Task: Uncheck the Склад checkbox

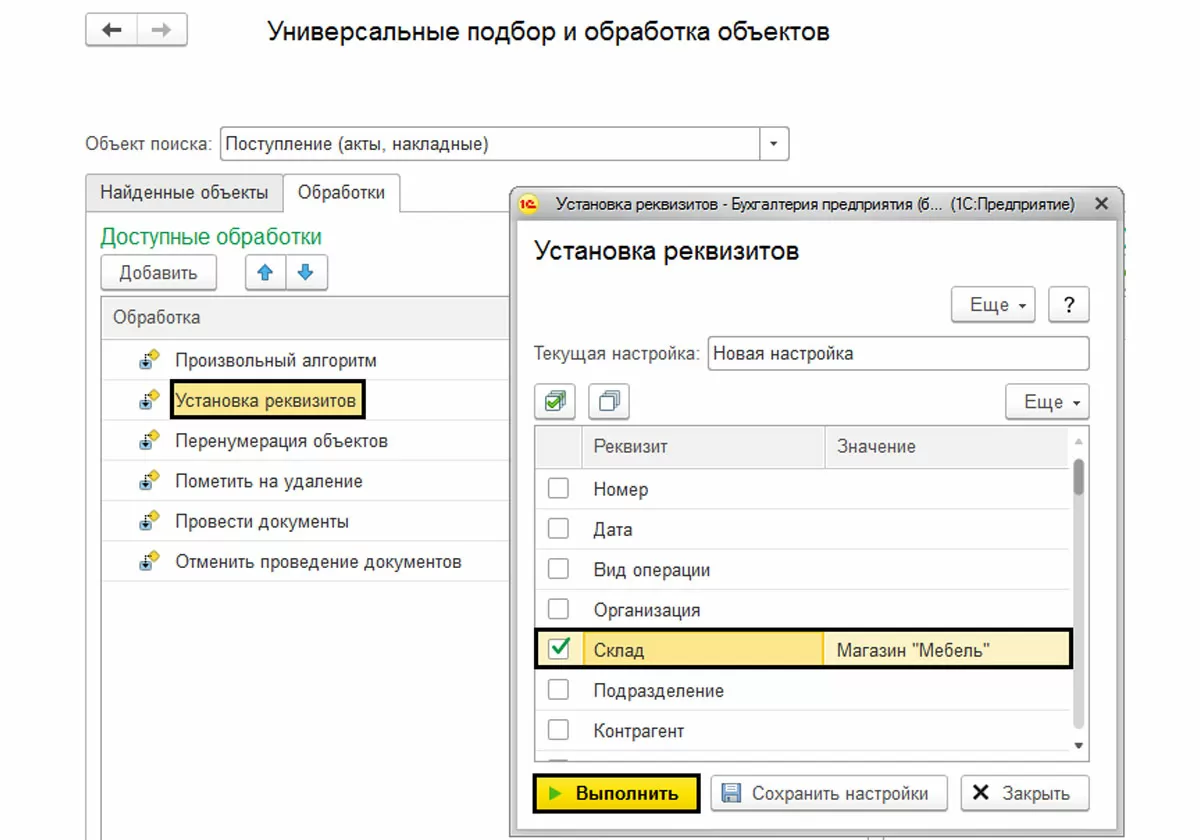Action: pyautogui.click(x=559, y=649)
